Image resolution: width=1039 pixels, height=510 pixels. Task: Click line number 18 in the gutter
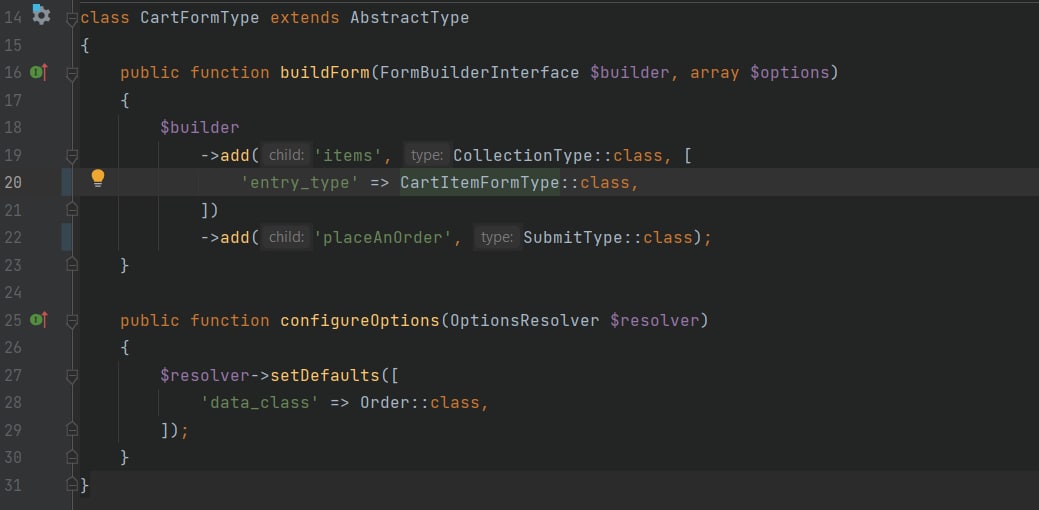tap(13, 127)
